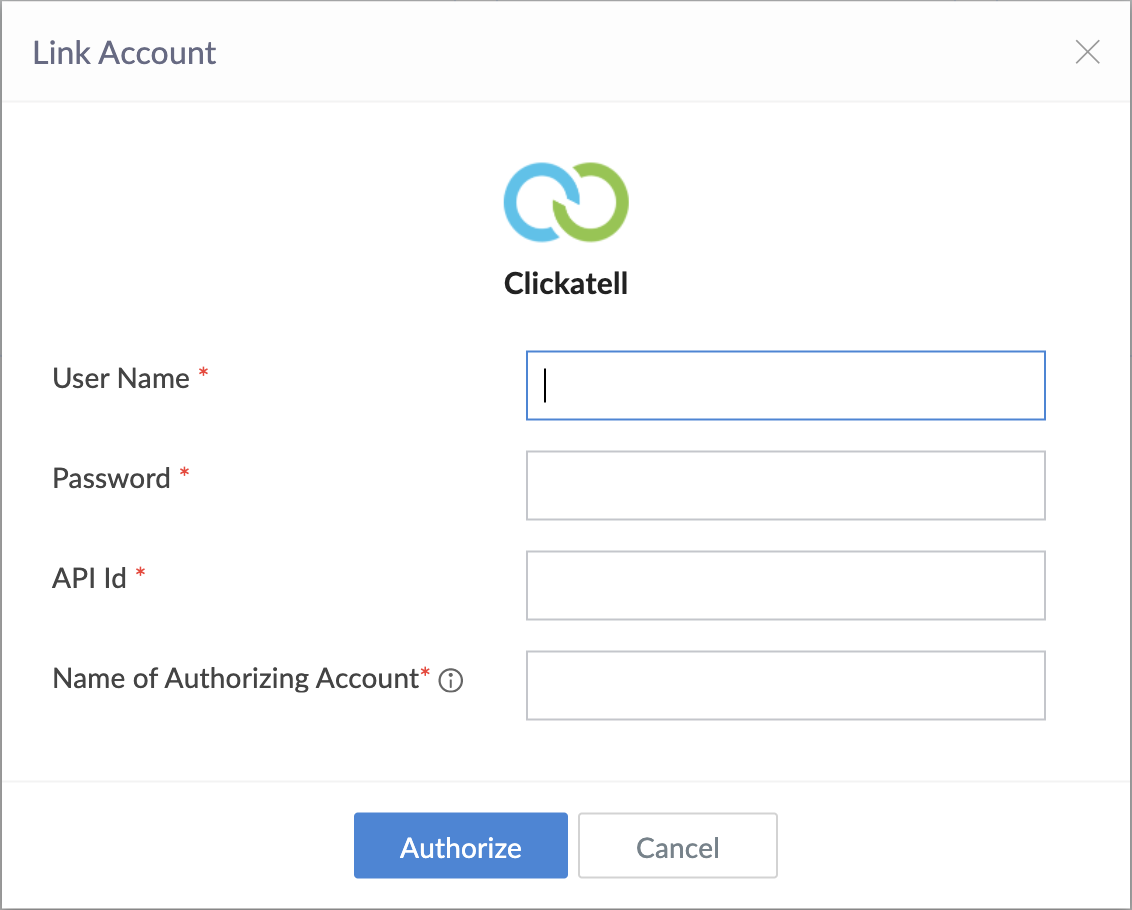Image resolution: width=1132 pixels, height=910 pixels.
Task: Click the Link Account dialog title
Action: point(125,53)
